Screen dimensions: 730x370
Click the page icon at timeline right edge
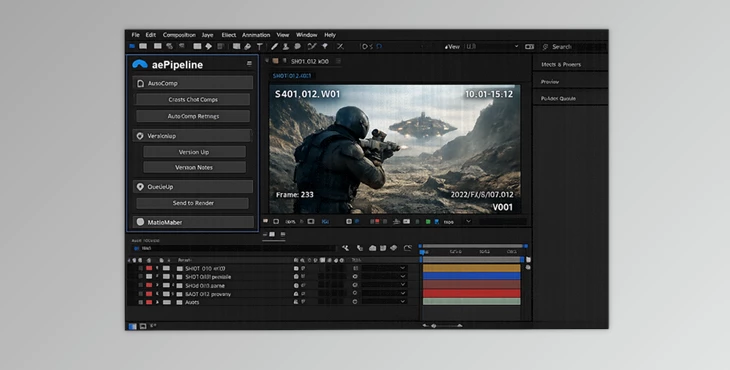[x=527, y=259]
